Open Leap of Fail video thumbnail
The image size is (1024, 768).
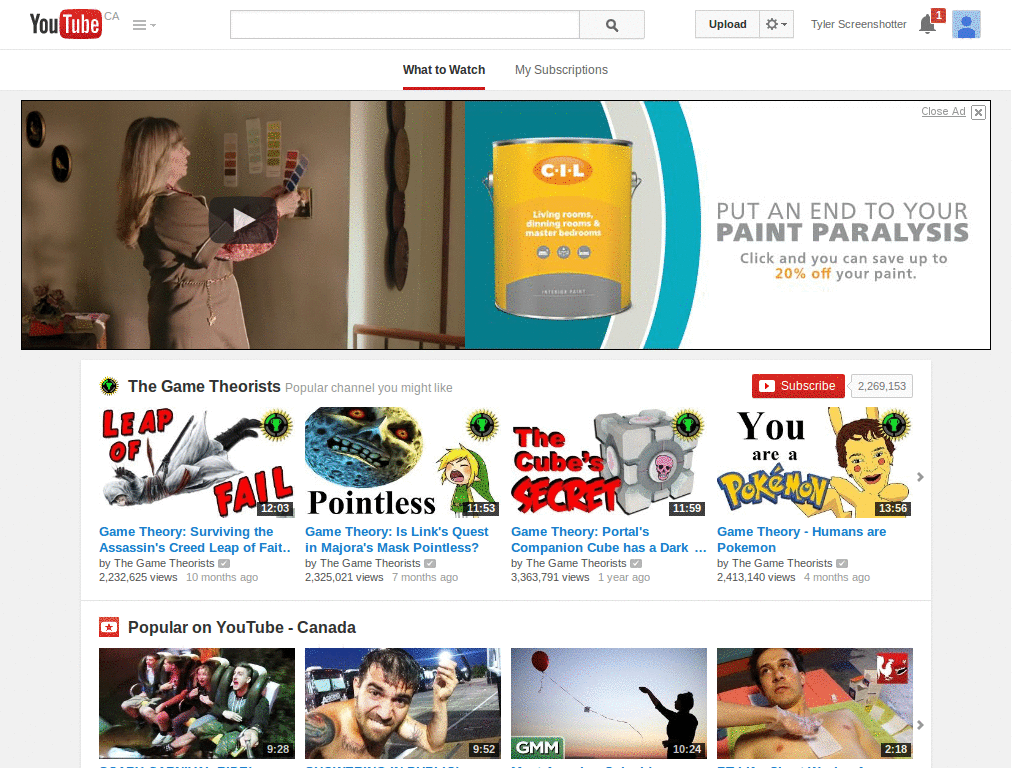pos(197,462)
